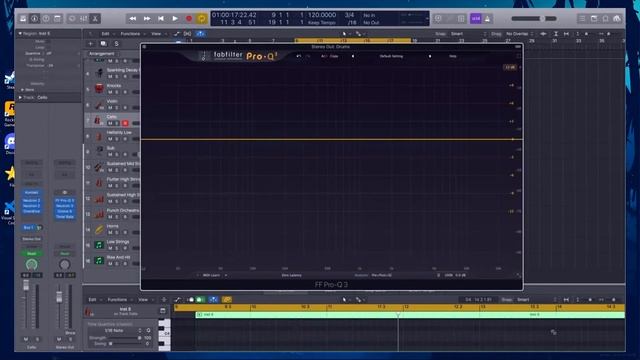Click the Fast Forward transport button
The width and height of the screenshot is (640, 360).
pyautogui.click(x=147, y=18)
